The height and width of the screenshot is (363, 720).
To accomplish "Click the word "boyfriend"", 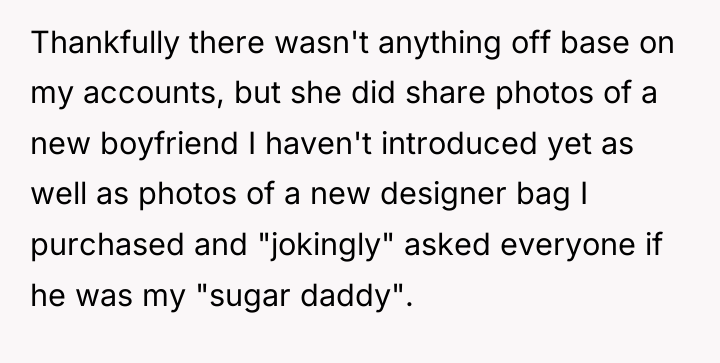I will [x=169, y=144].
